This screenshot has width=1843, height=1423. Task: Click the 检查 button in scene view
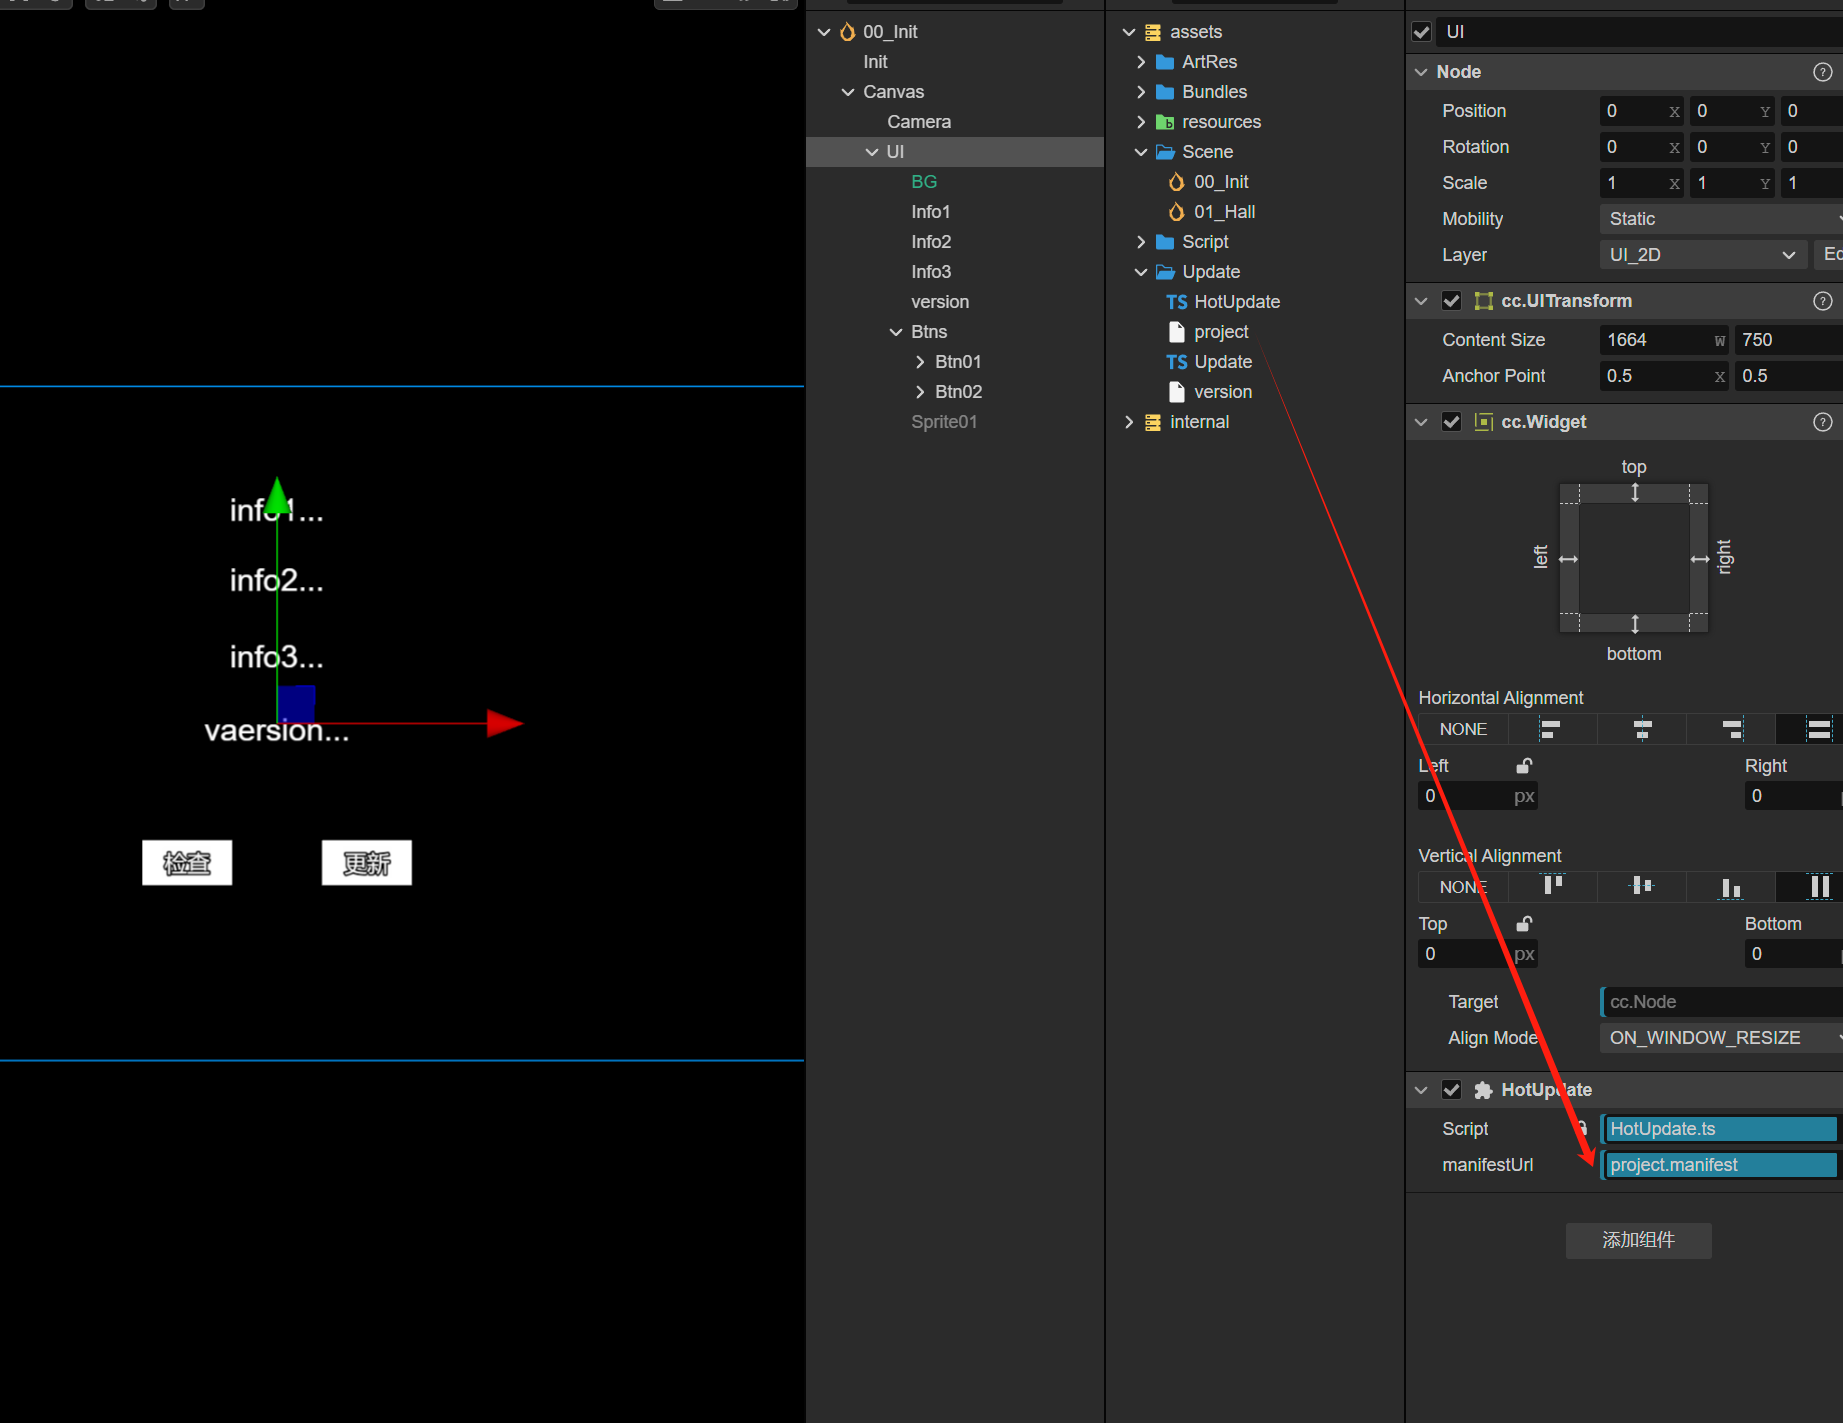[187, 862]
